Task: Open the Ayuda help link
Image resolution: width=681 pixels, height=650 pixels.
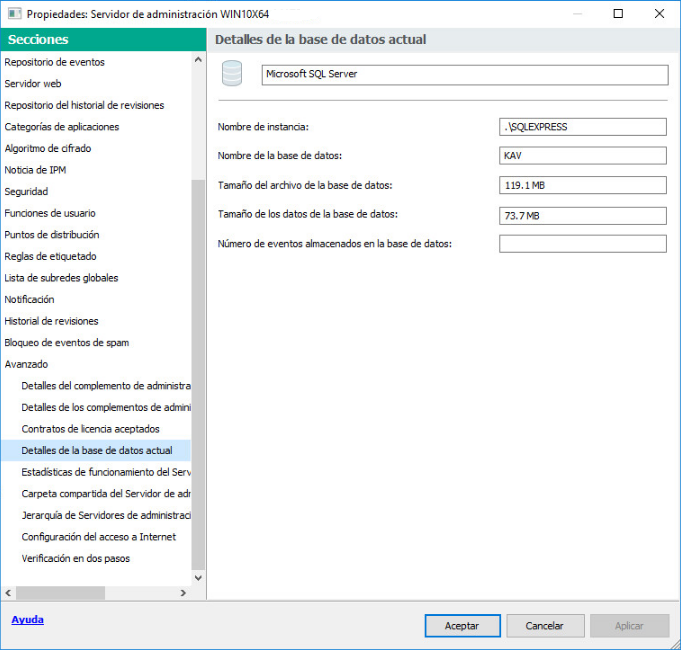Action: click(x=27, y=620)
